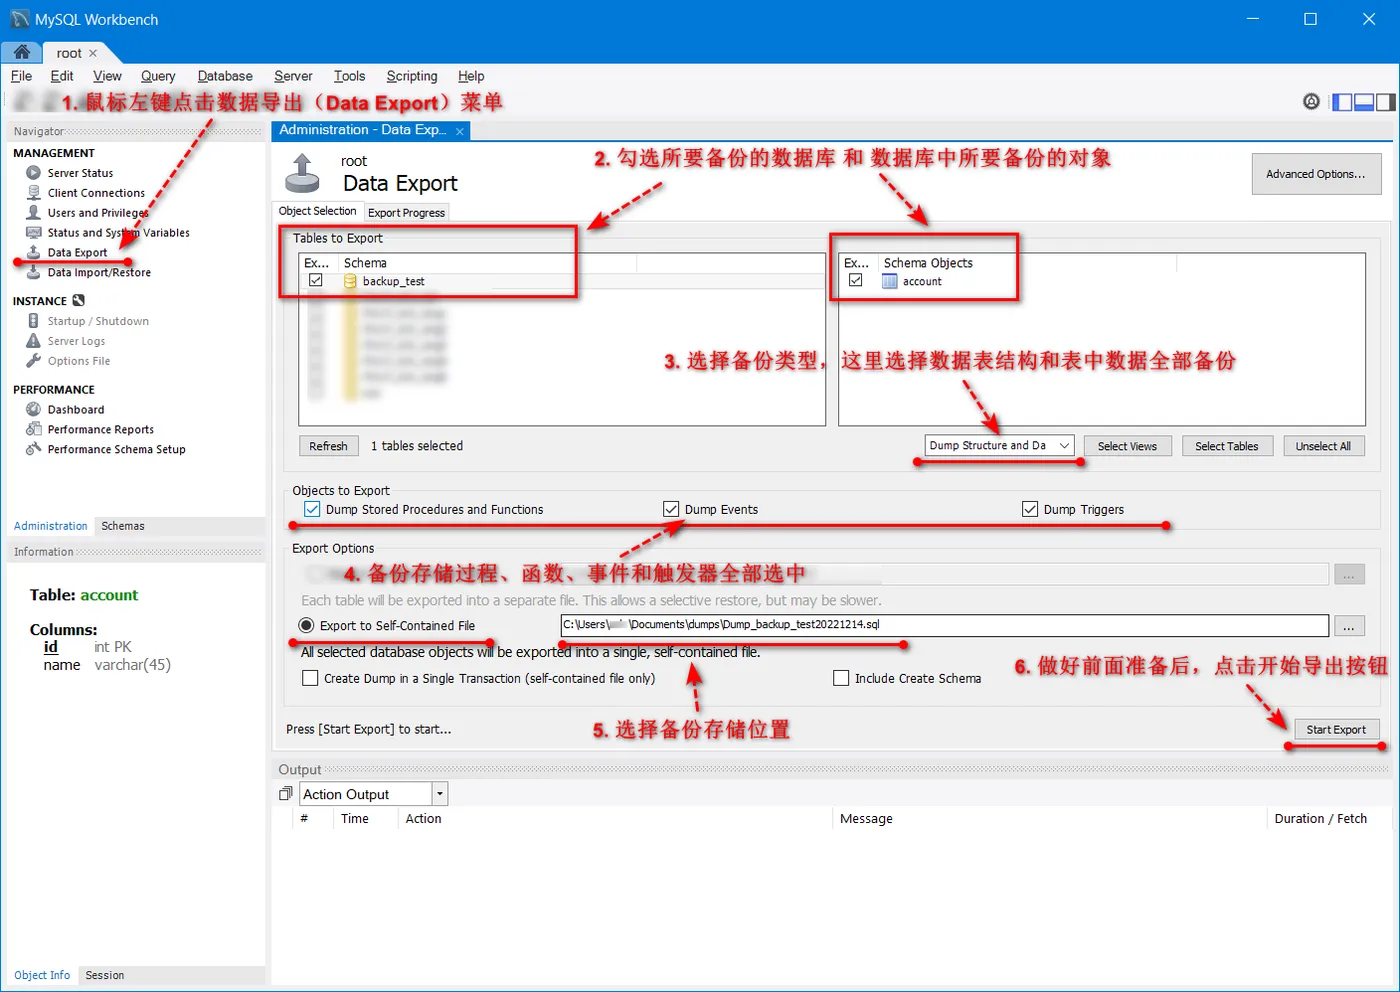This screenshot has width=1400, height=992.
Task: Select Export to Self-Contained File radio
Action: [x=306, y=625]
